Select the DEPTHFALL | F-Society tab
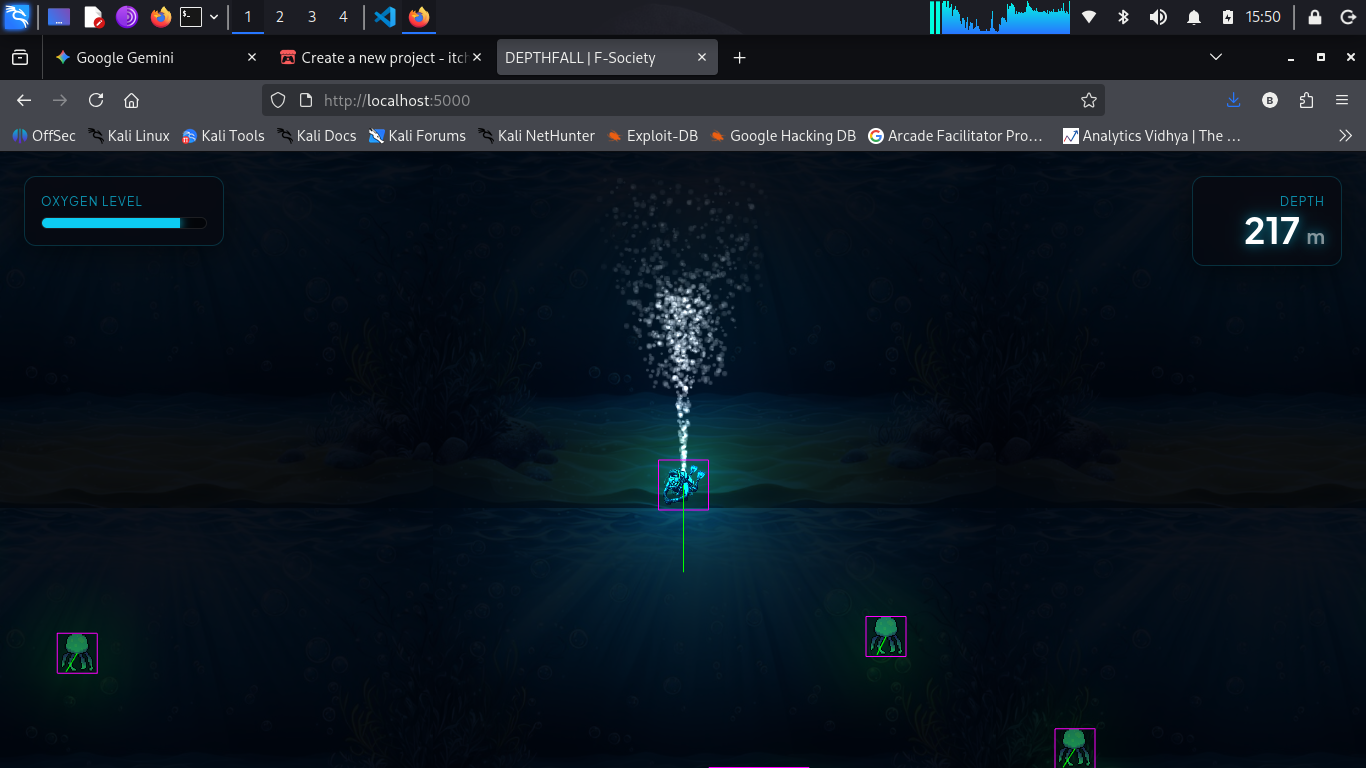Image resolution: width=1366 pixels, height=768 pixels. tap(607, 58)
